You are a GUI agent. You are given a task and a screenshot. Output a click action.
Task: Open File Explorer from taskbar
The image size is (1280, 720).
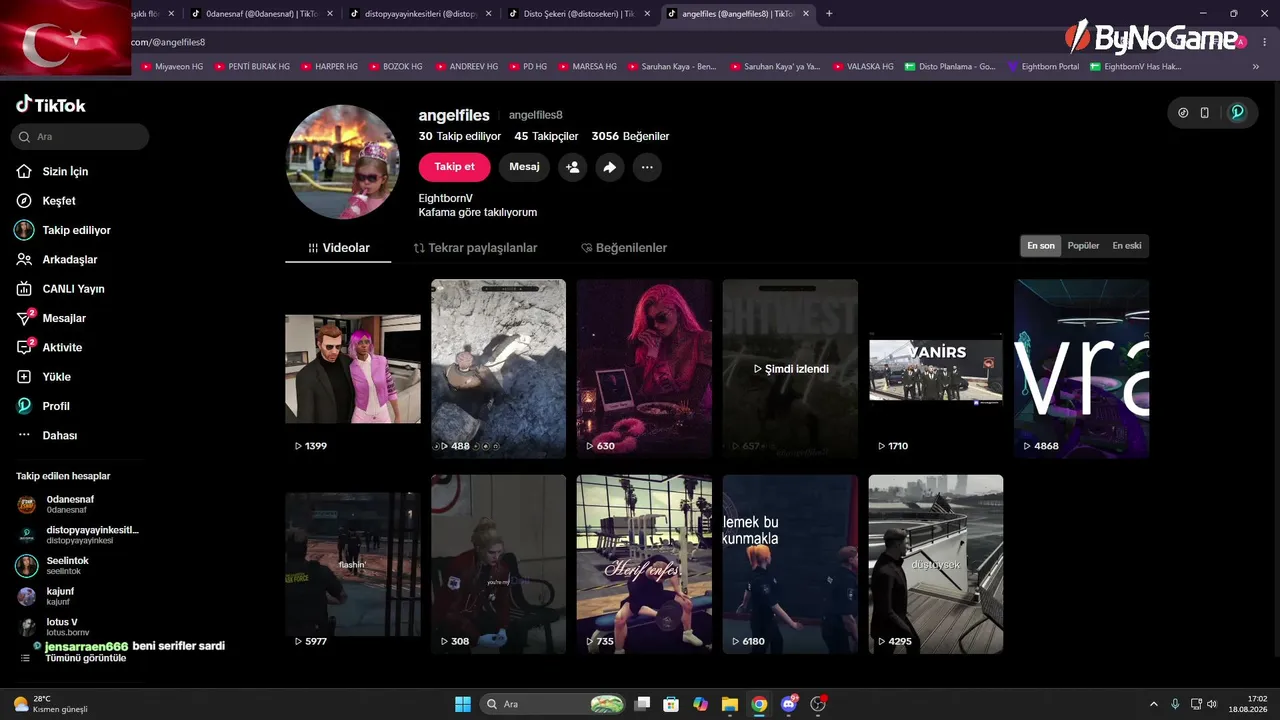tap(730, 704)
